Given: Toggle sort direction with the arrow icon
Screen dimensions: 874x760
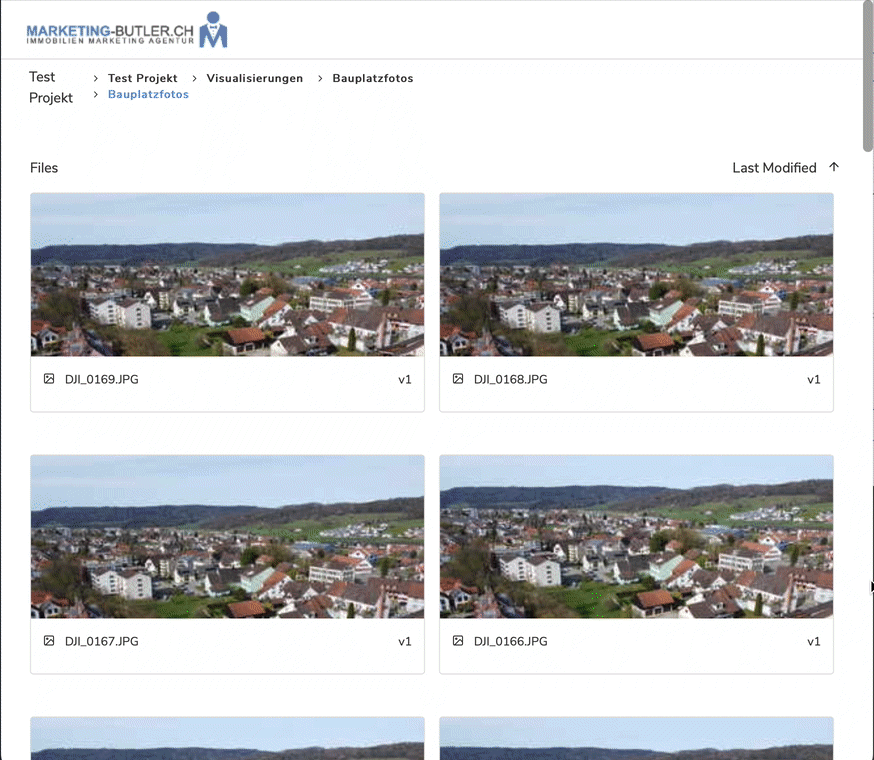Looking at the screenshot, I should [x=834, y=167].
